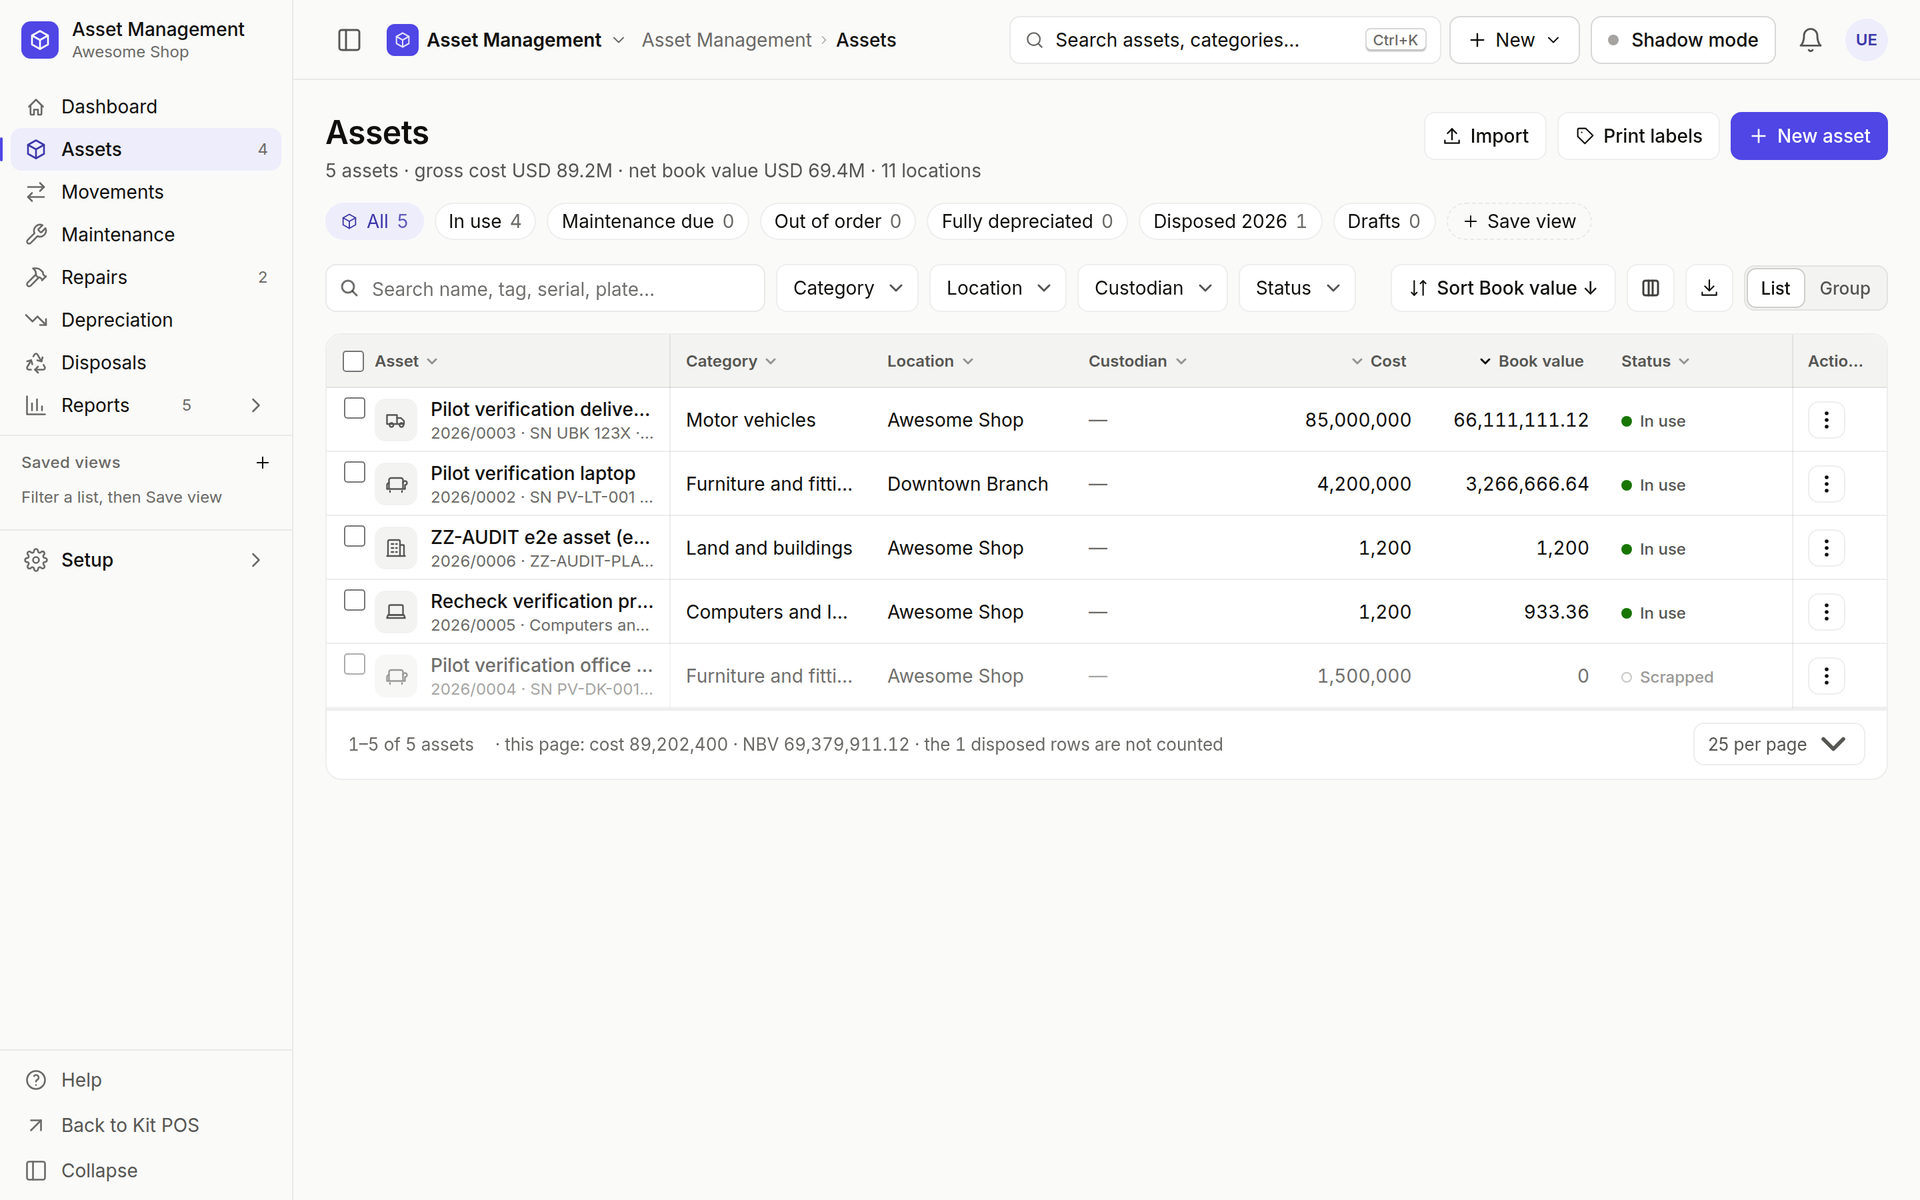Click the Asset Management cube logo in sidebar

[40, 40]
